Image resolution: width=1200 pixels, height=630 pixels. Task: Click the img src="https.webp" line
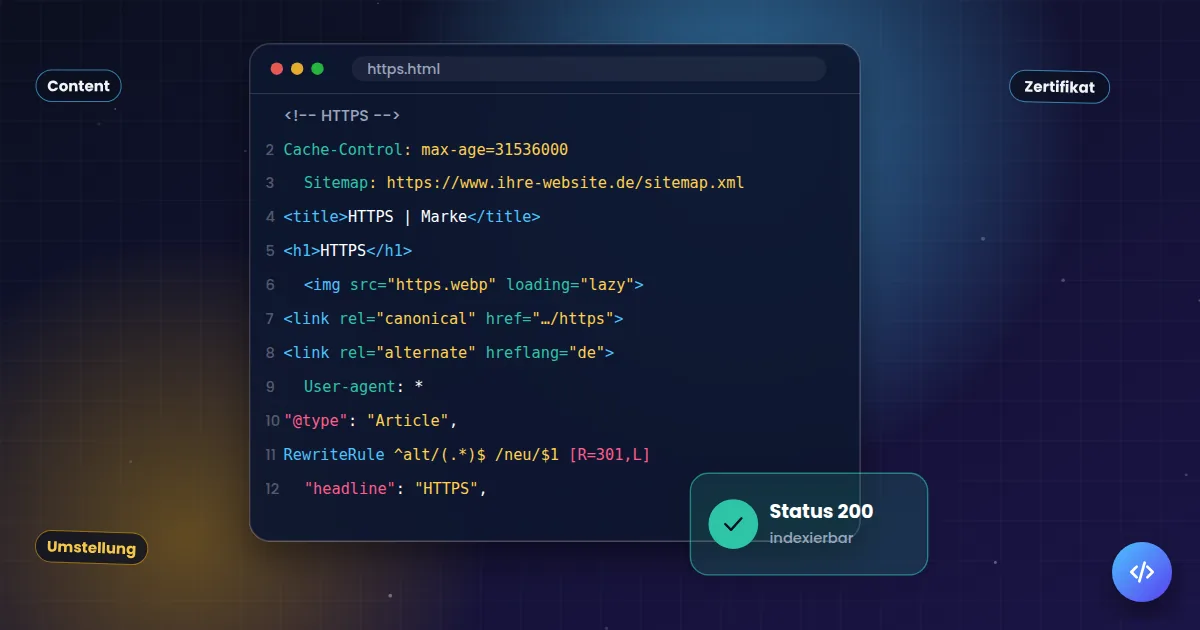click(x=474, y=285)
